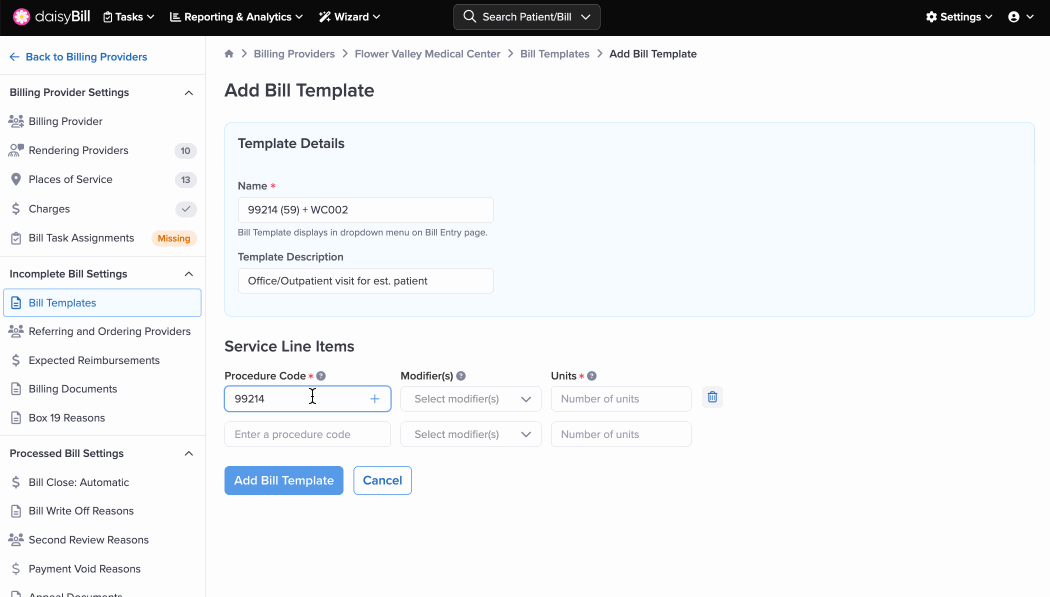Click the Cancel button
This screenshot has height=597, width=1050.
pyautogui.click(x=382, y=480)
